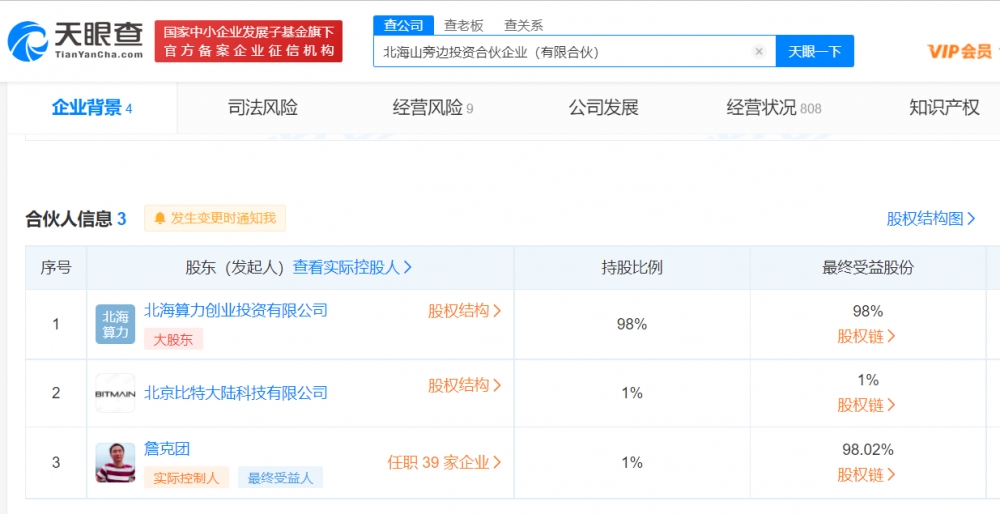Expand 股权结构 for 北海算力创业投资有限公司
Screen dimensions: 1000x514
pos(464,311)
